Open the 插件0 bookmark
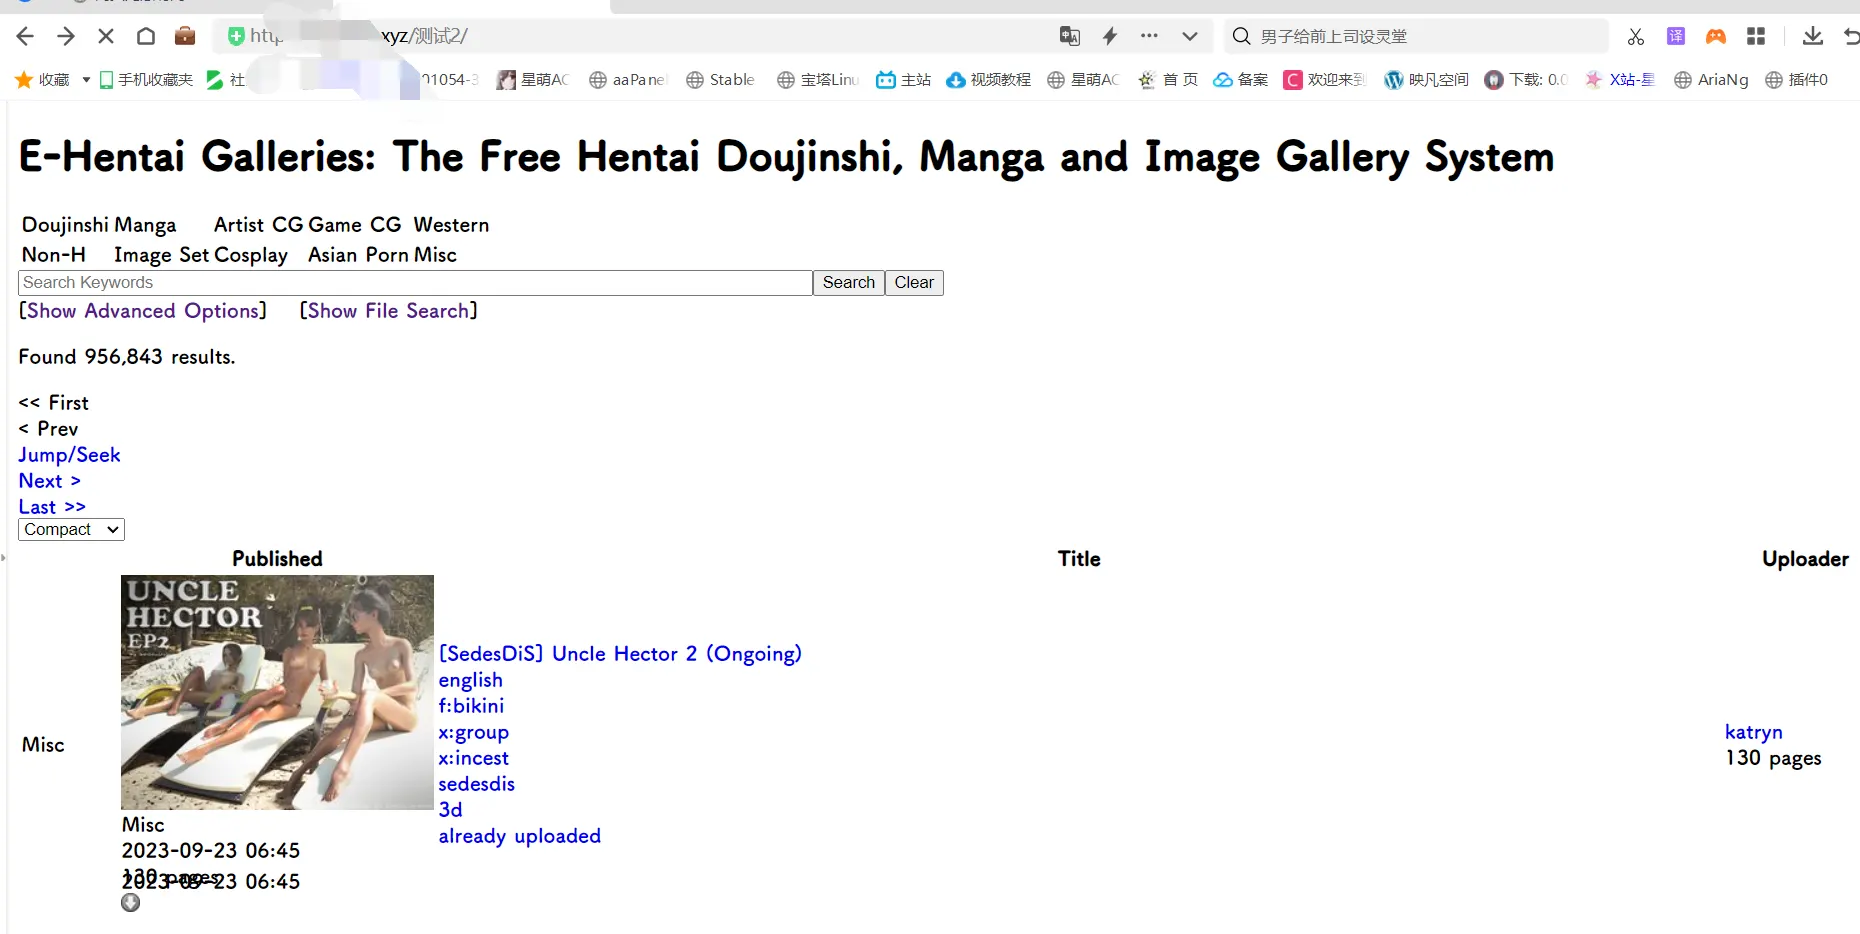 click(x=1797, y=80)
